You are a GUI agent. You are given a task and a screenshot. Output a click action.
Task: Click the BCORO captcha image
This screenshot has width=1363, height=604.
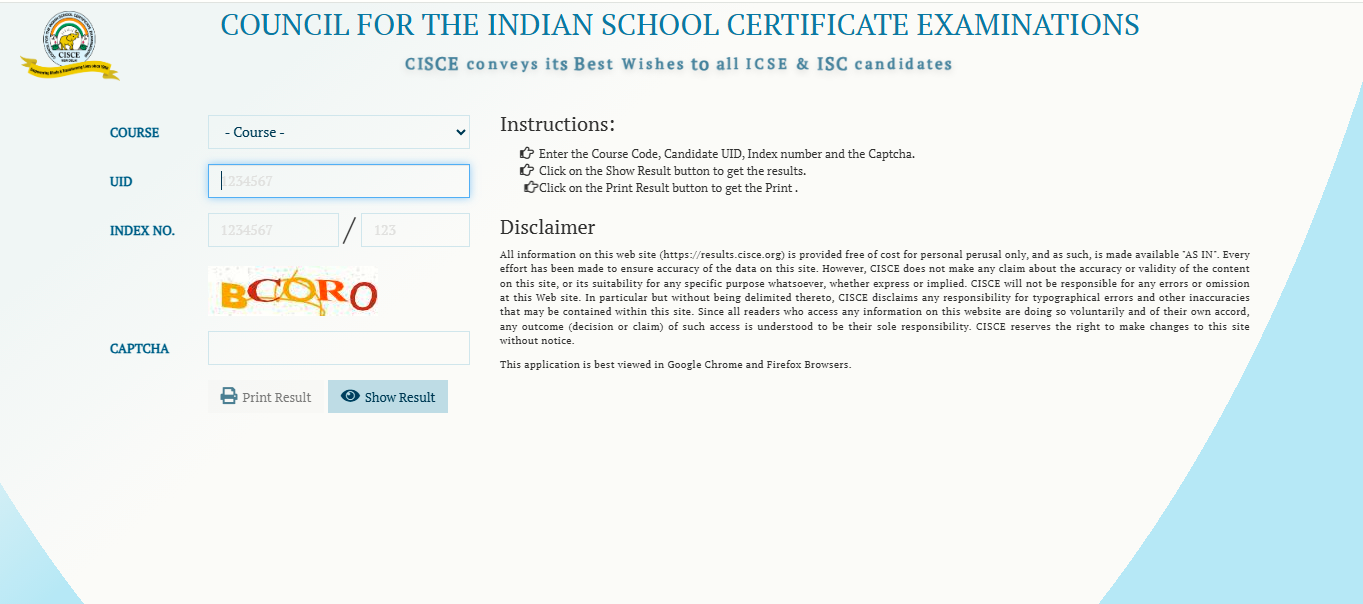coord(293,291)
